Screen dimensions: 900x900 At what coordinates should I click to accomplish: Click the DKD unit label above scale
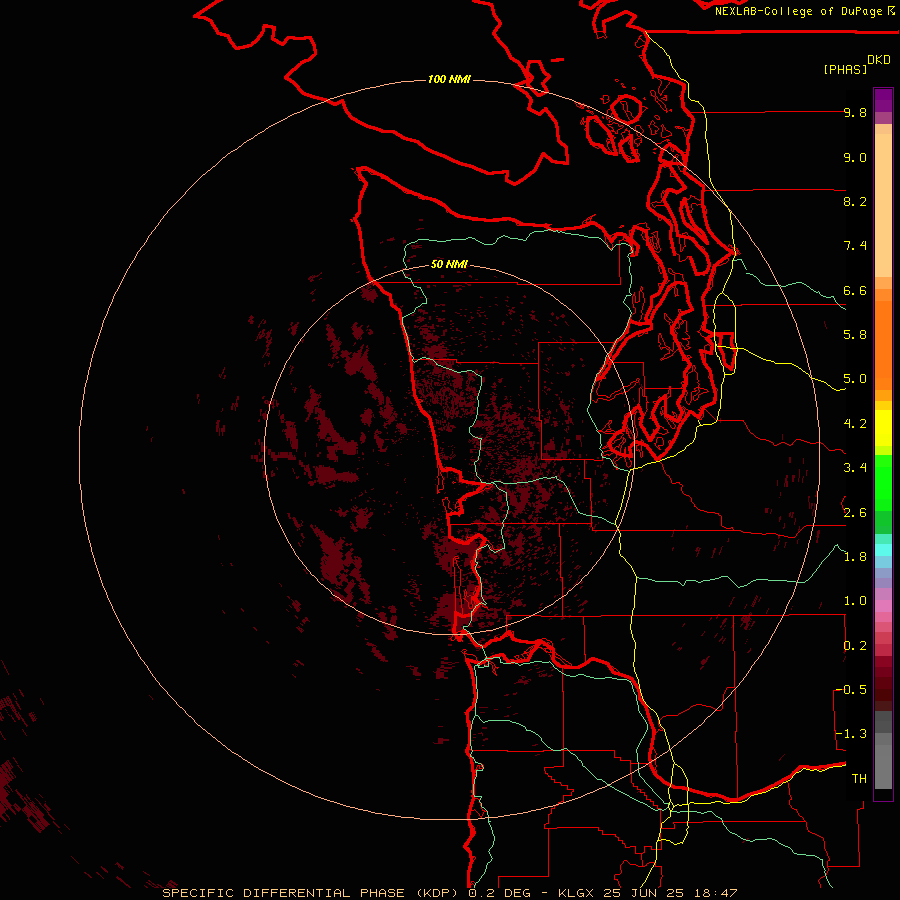click(x=879, y=60)
